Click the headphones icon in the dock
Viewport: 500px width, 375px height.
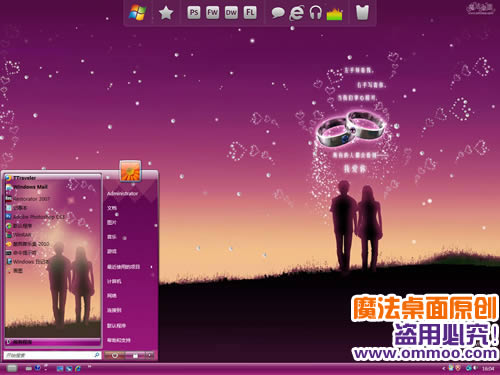pyautogui.click(x=315, y=13)
